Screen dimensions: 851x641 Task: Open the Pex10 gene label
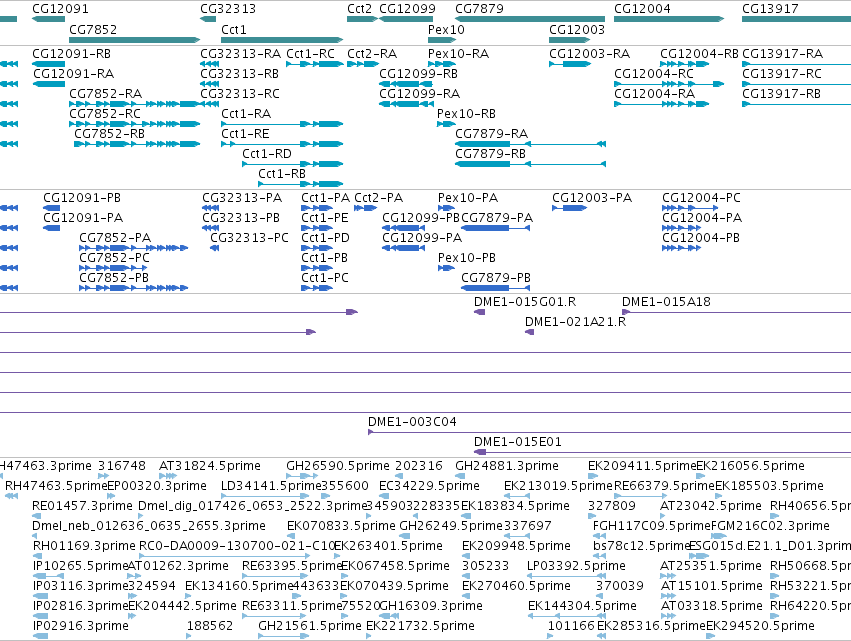[446, 29]
